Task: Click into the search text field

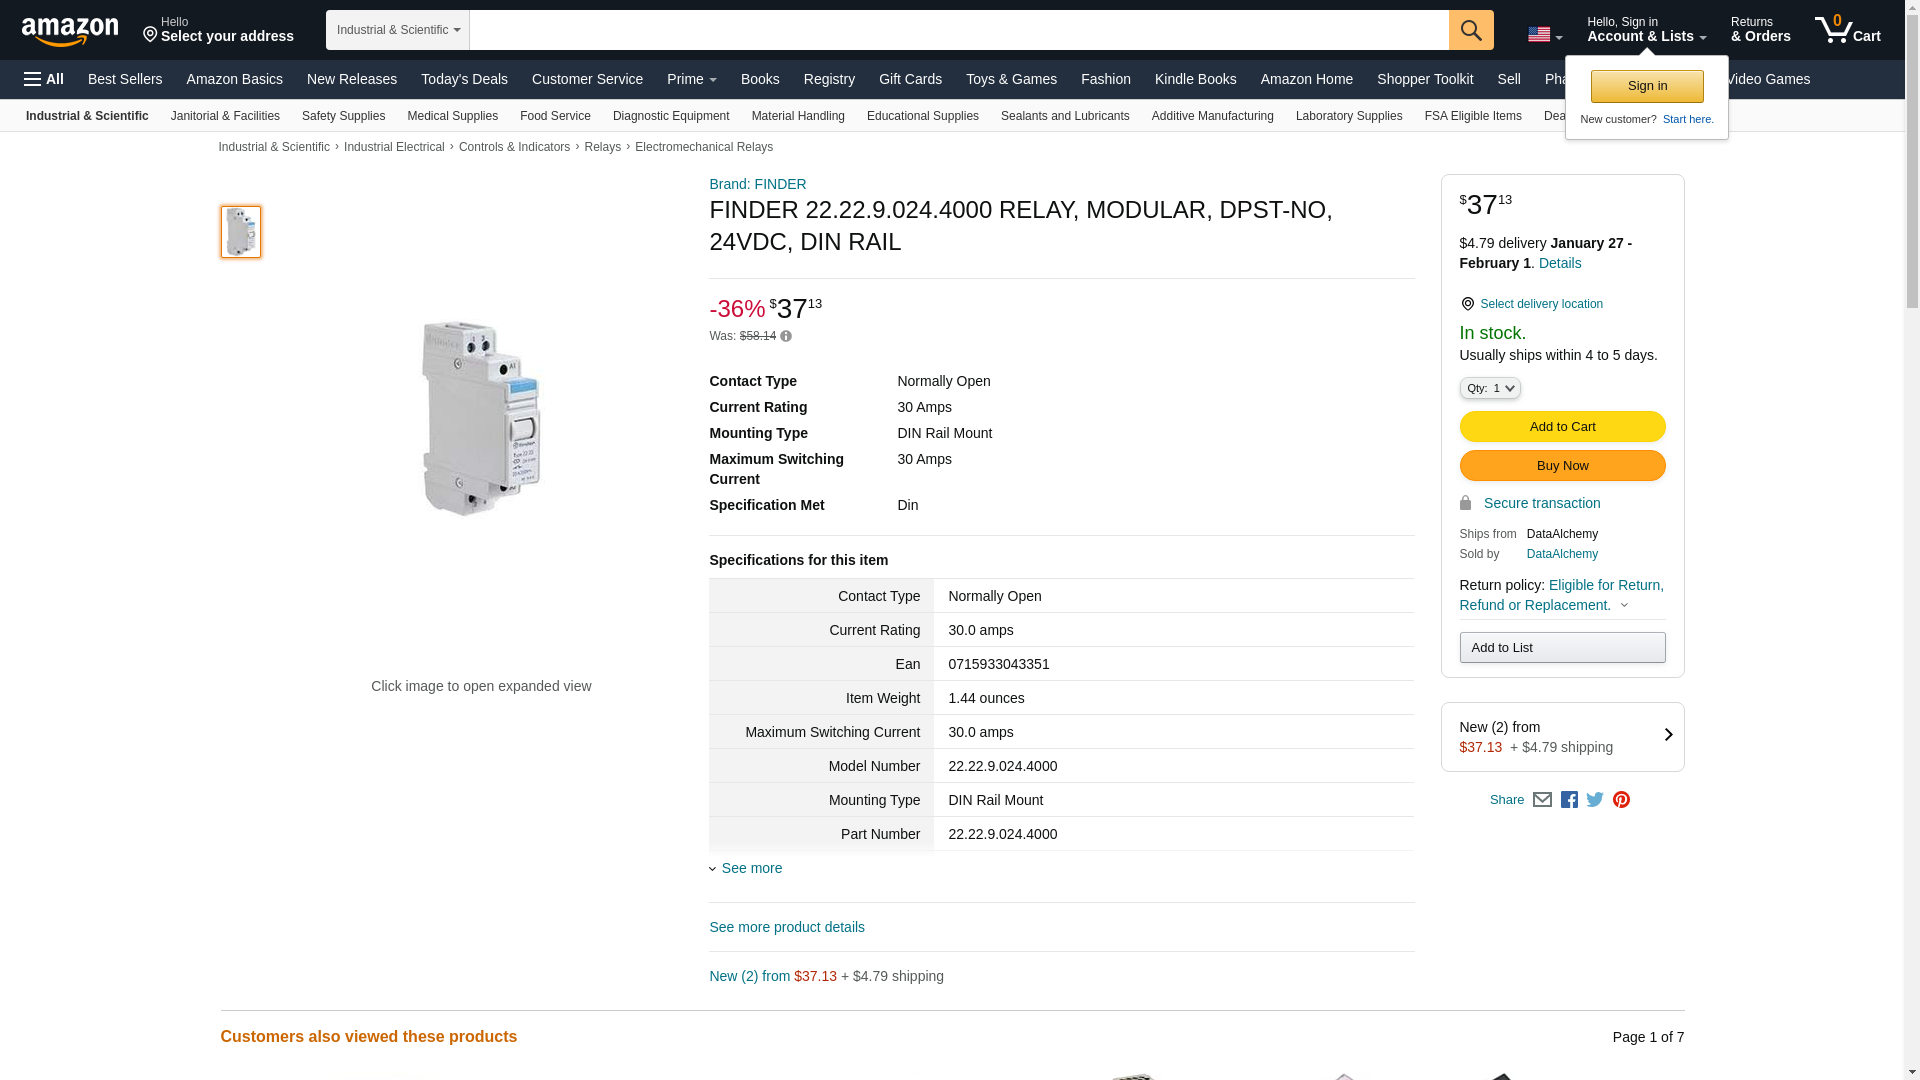Action: 958,30
